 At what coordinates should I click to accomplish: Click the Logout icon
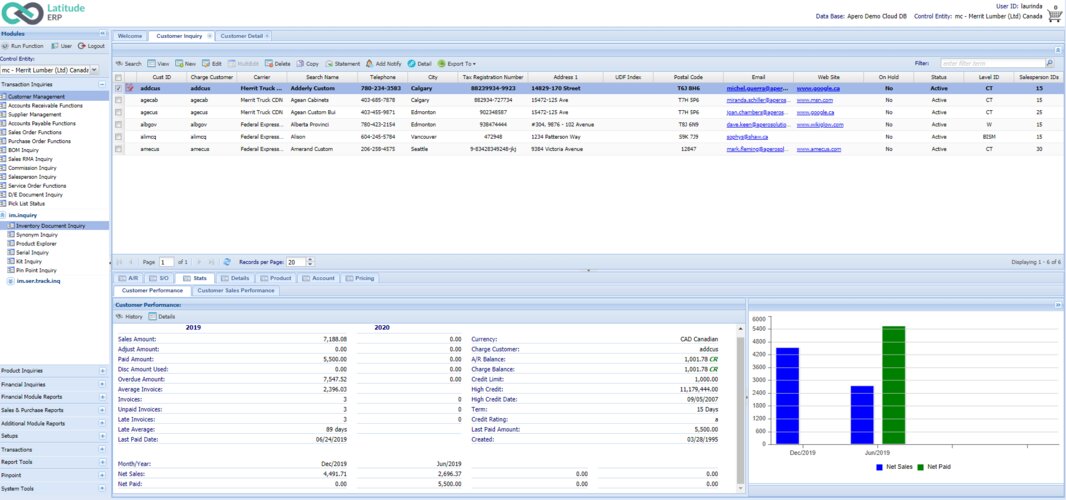tap(81, 46)
